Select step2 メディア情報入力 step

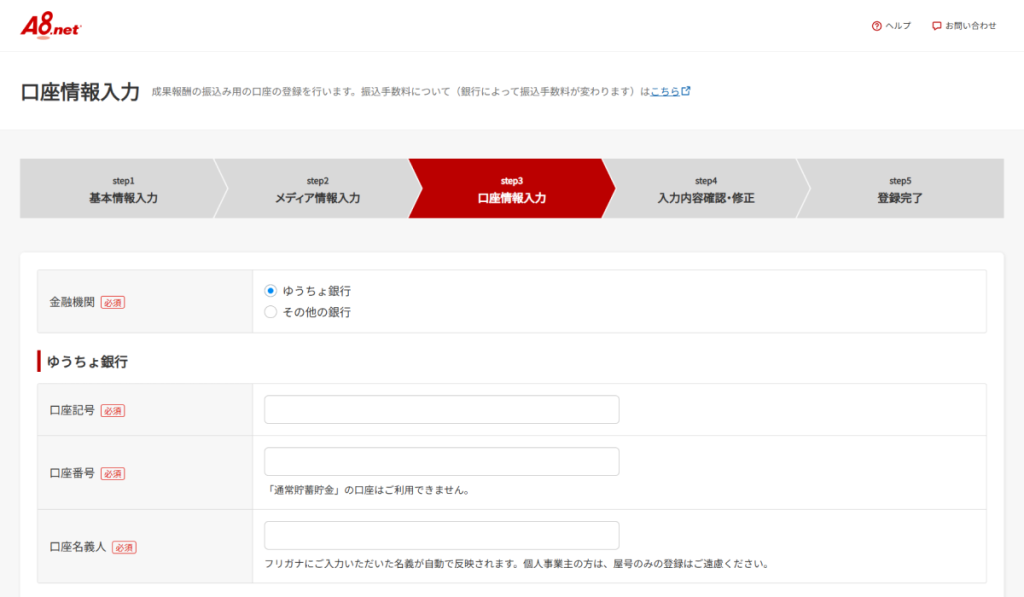(x=317, y=189)
